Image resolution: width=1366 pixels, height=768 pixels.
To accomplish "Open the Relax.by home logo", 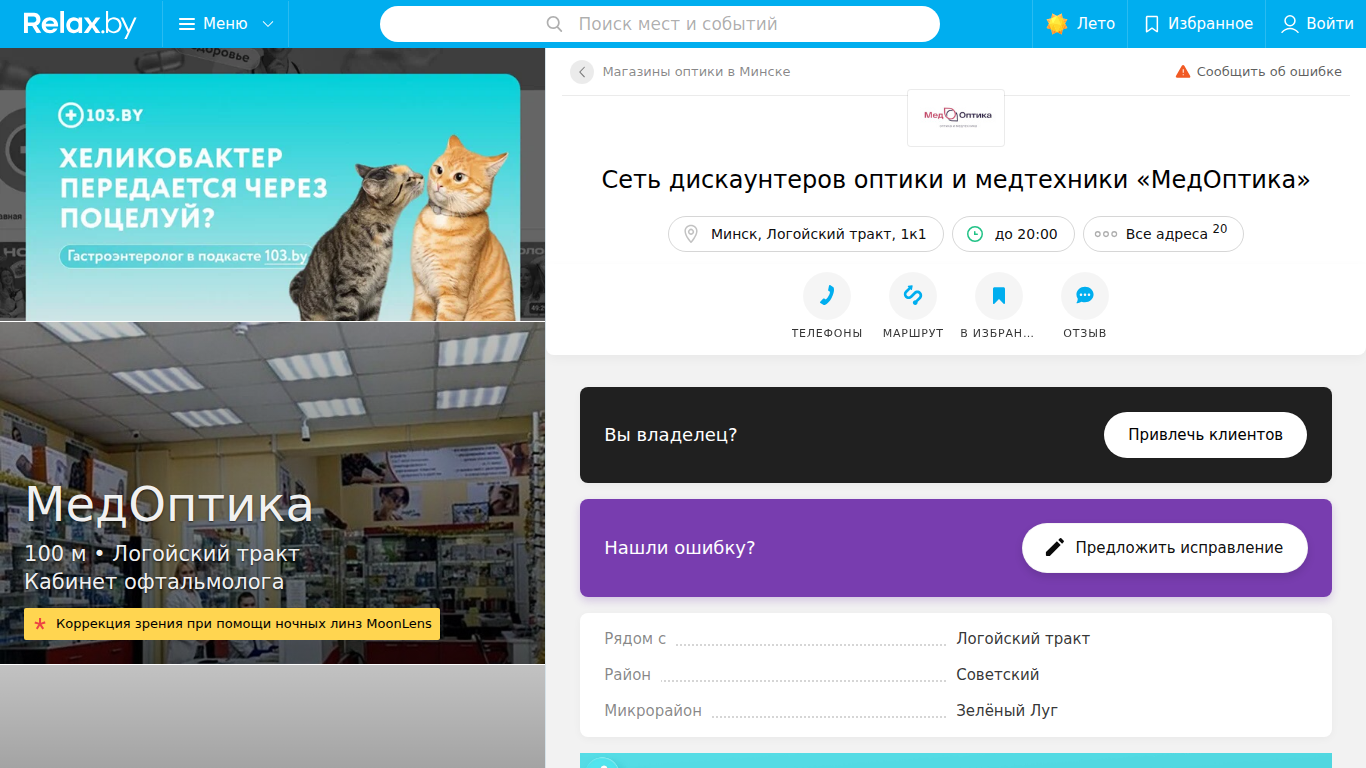I will click(x=80, y=24).
